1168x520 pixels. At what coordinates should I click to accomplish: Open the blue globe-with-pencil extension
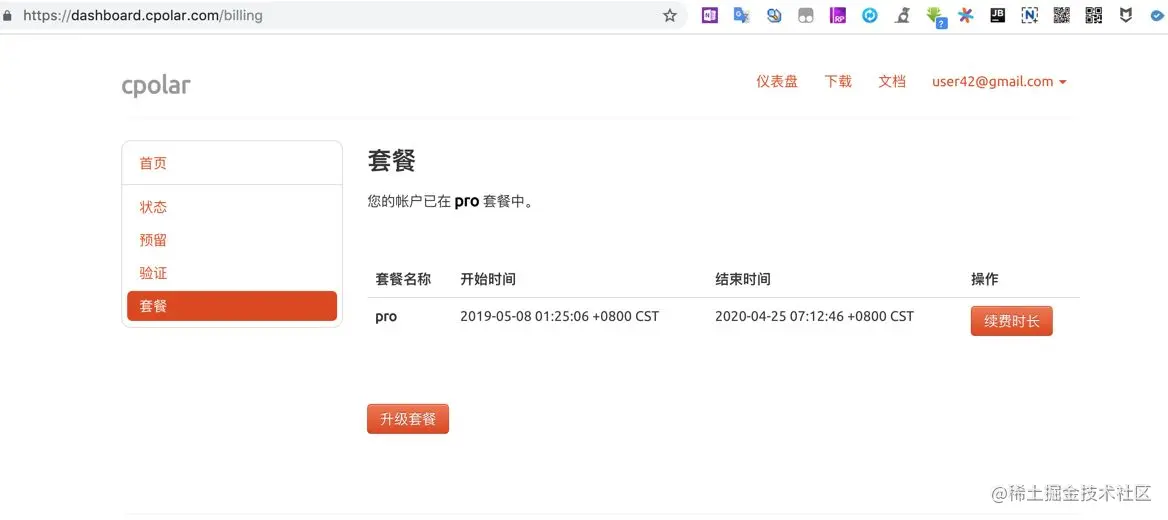[x=774, y=15]
